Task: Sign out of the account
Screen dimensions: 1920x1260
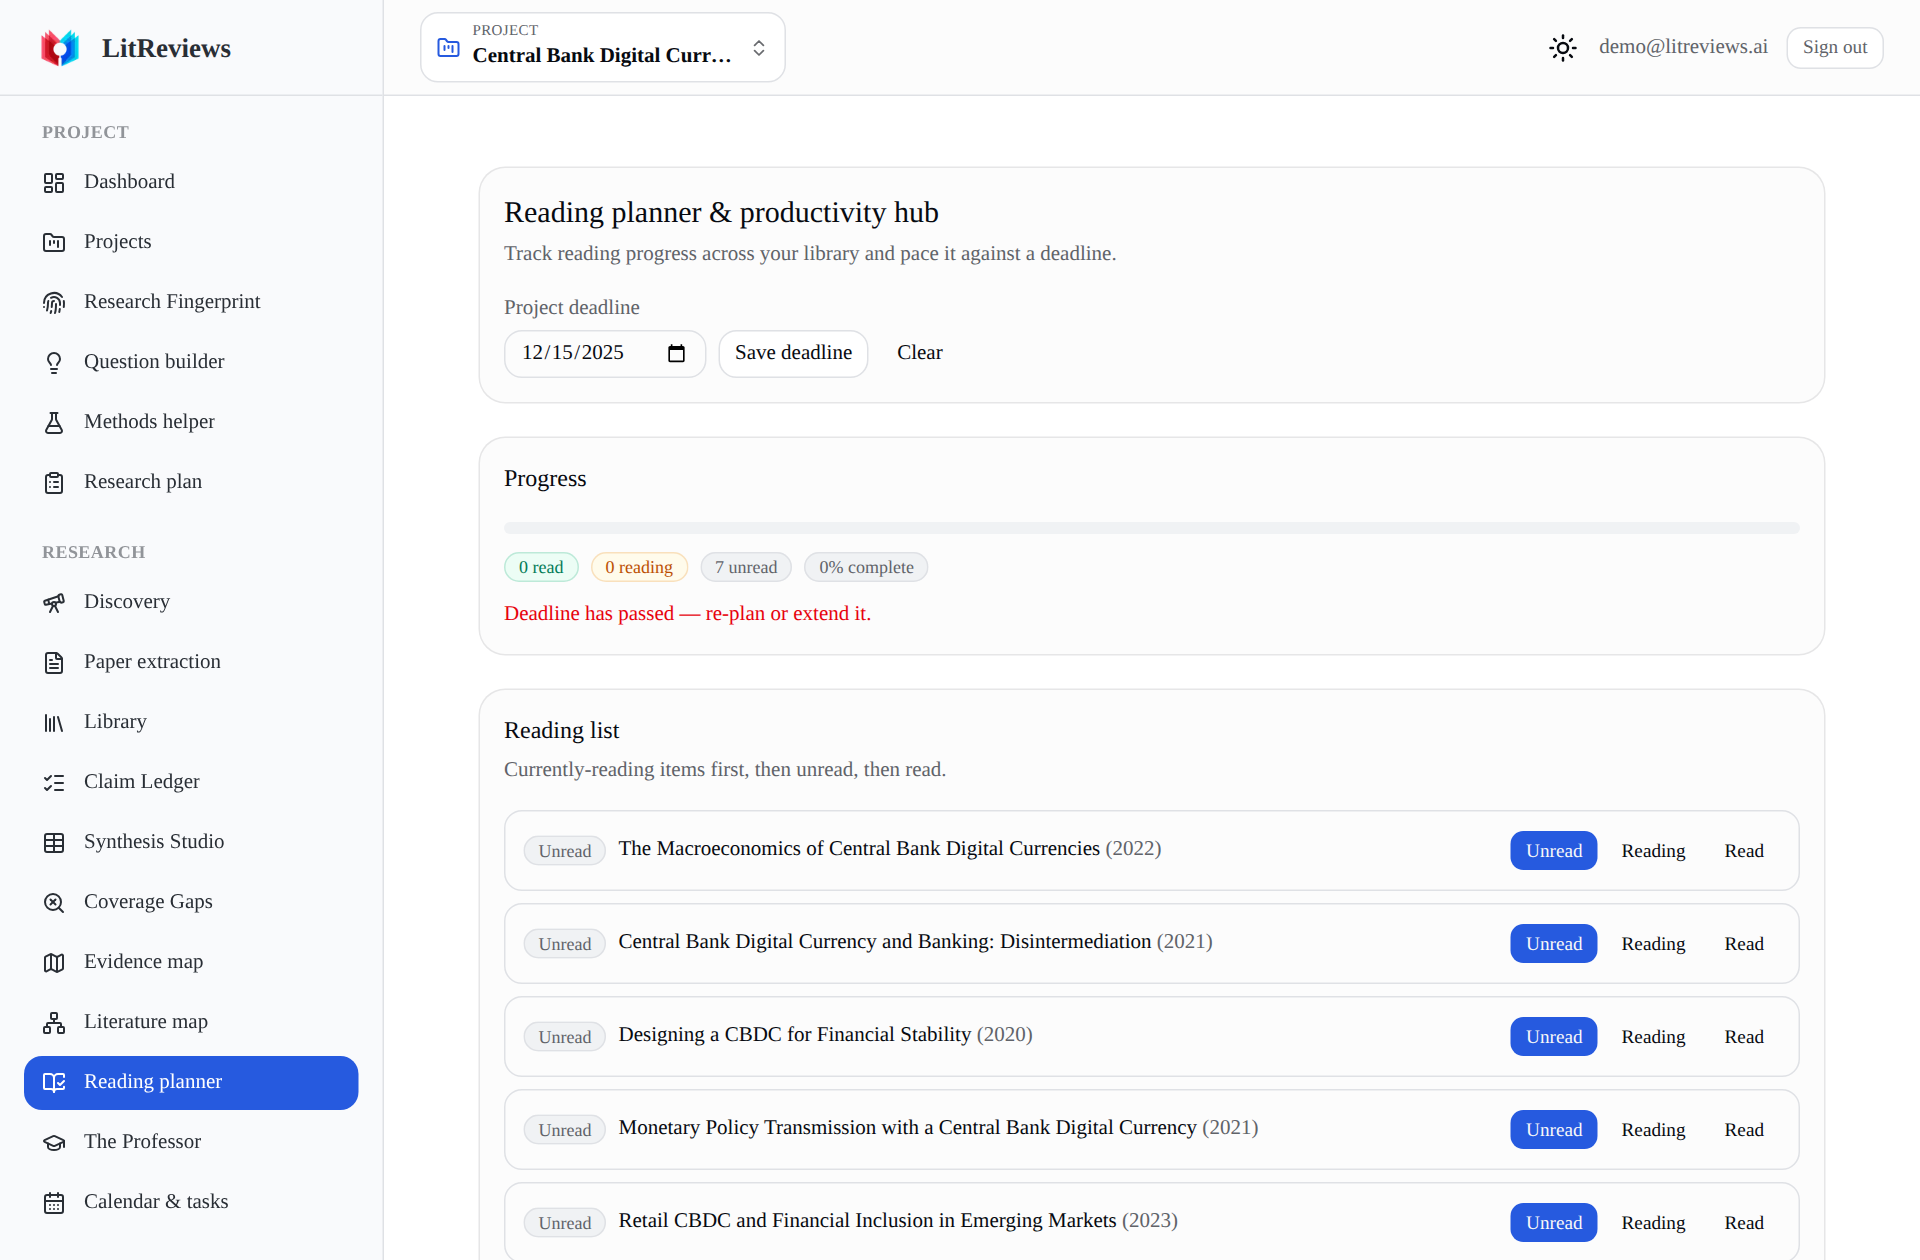Action: [x=1834, y=47]
